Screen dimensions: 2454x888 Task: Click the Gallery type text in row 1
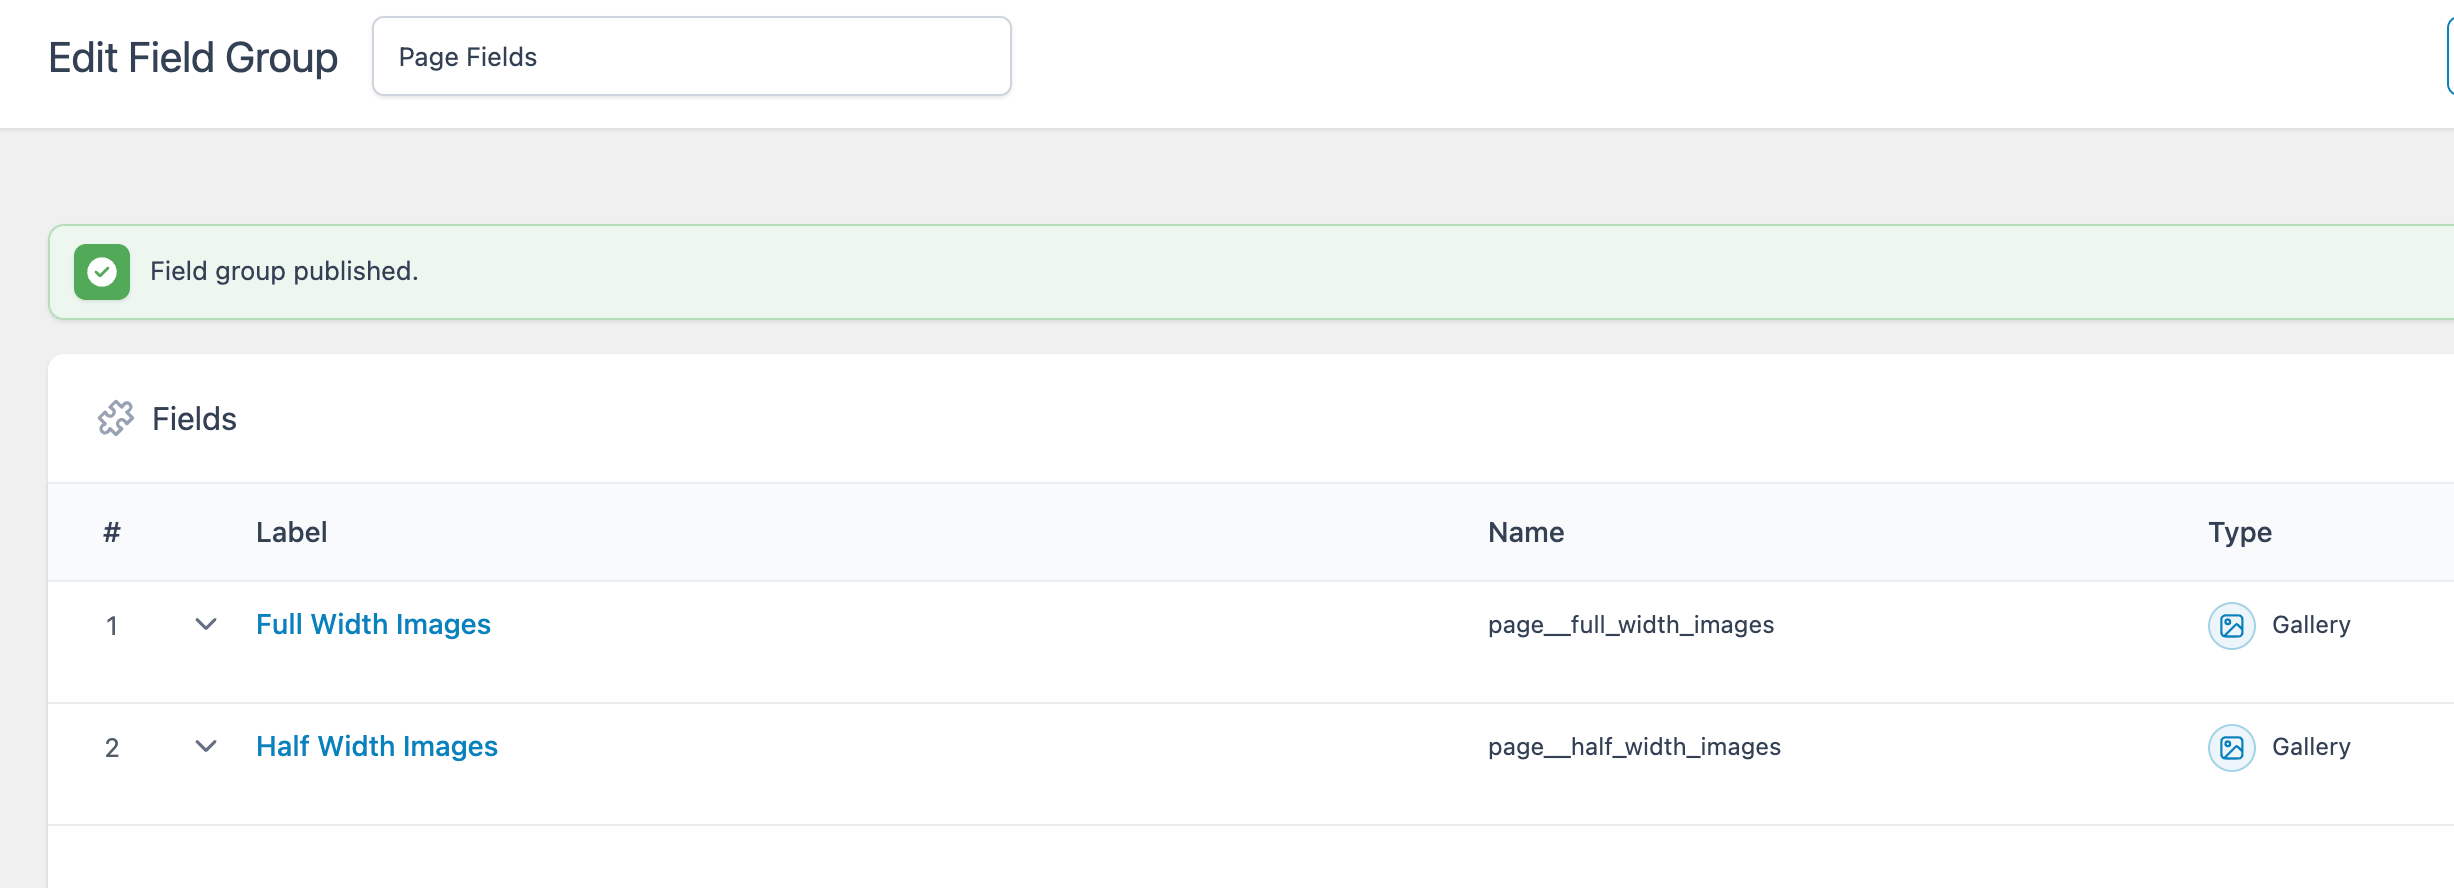click(x=2311, y=625)
